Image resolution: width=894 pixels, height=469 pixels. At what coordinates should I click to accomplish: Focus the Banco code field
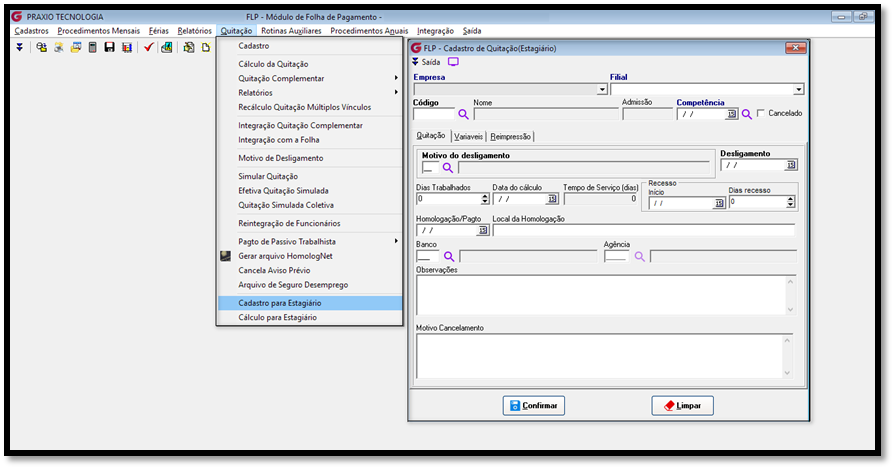click(x=428, y=257)
